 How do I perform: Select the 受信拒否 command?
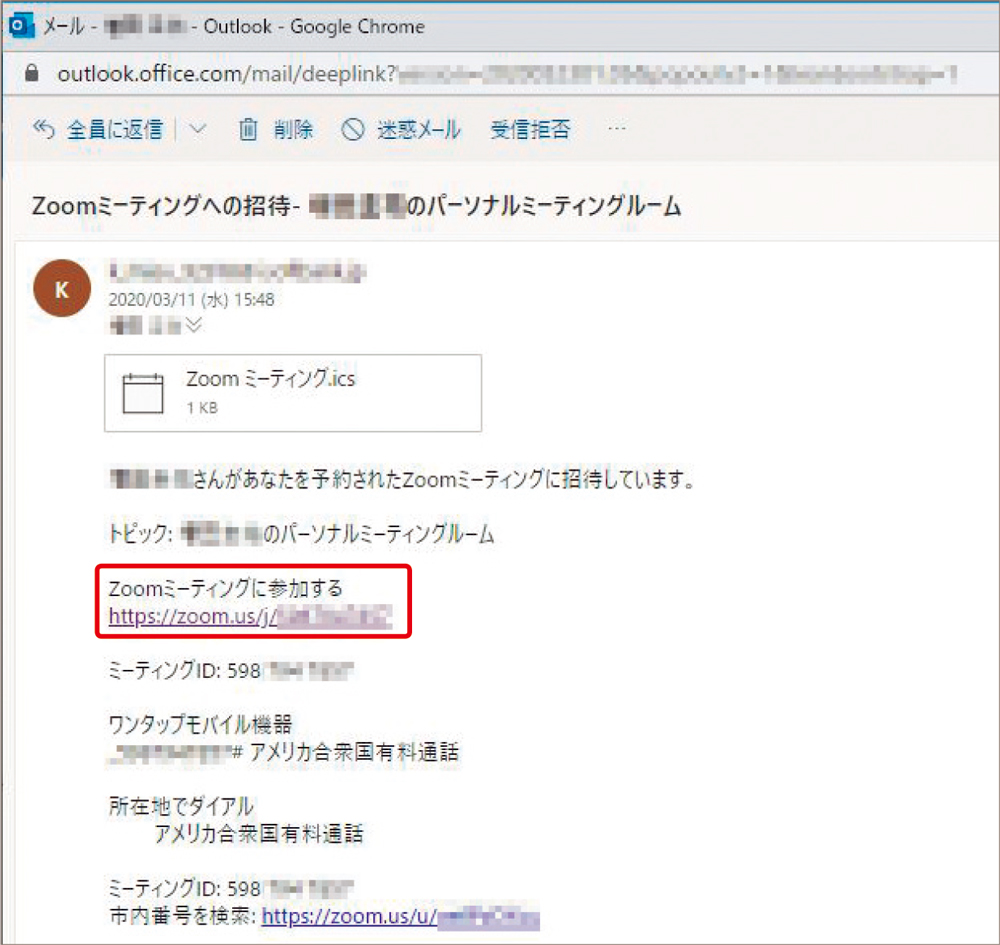(x=531, y=129)
